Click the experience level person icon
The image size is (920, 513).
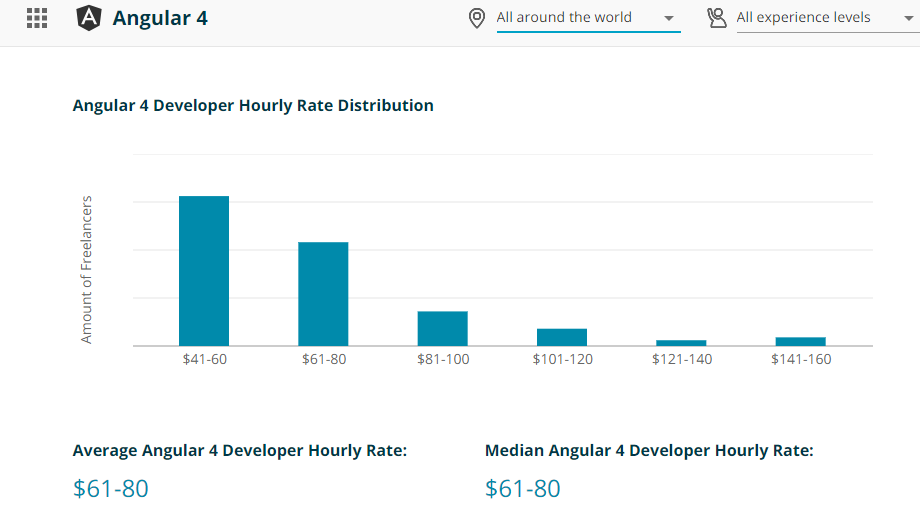point(716,18)
